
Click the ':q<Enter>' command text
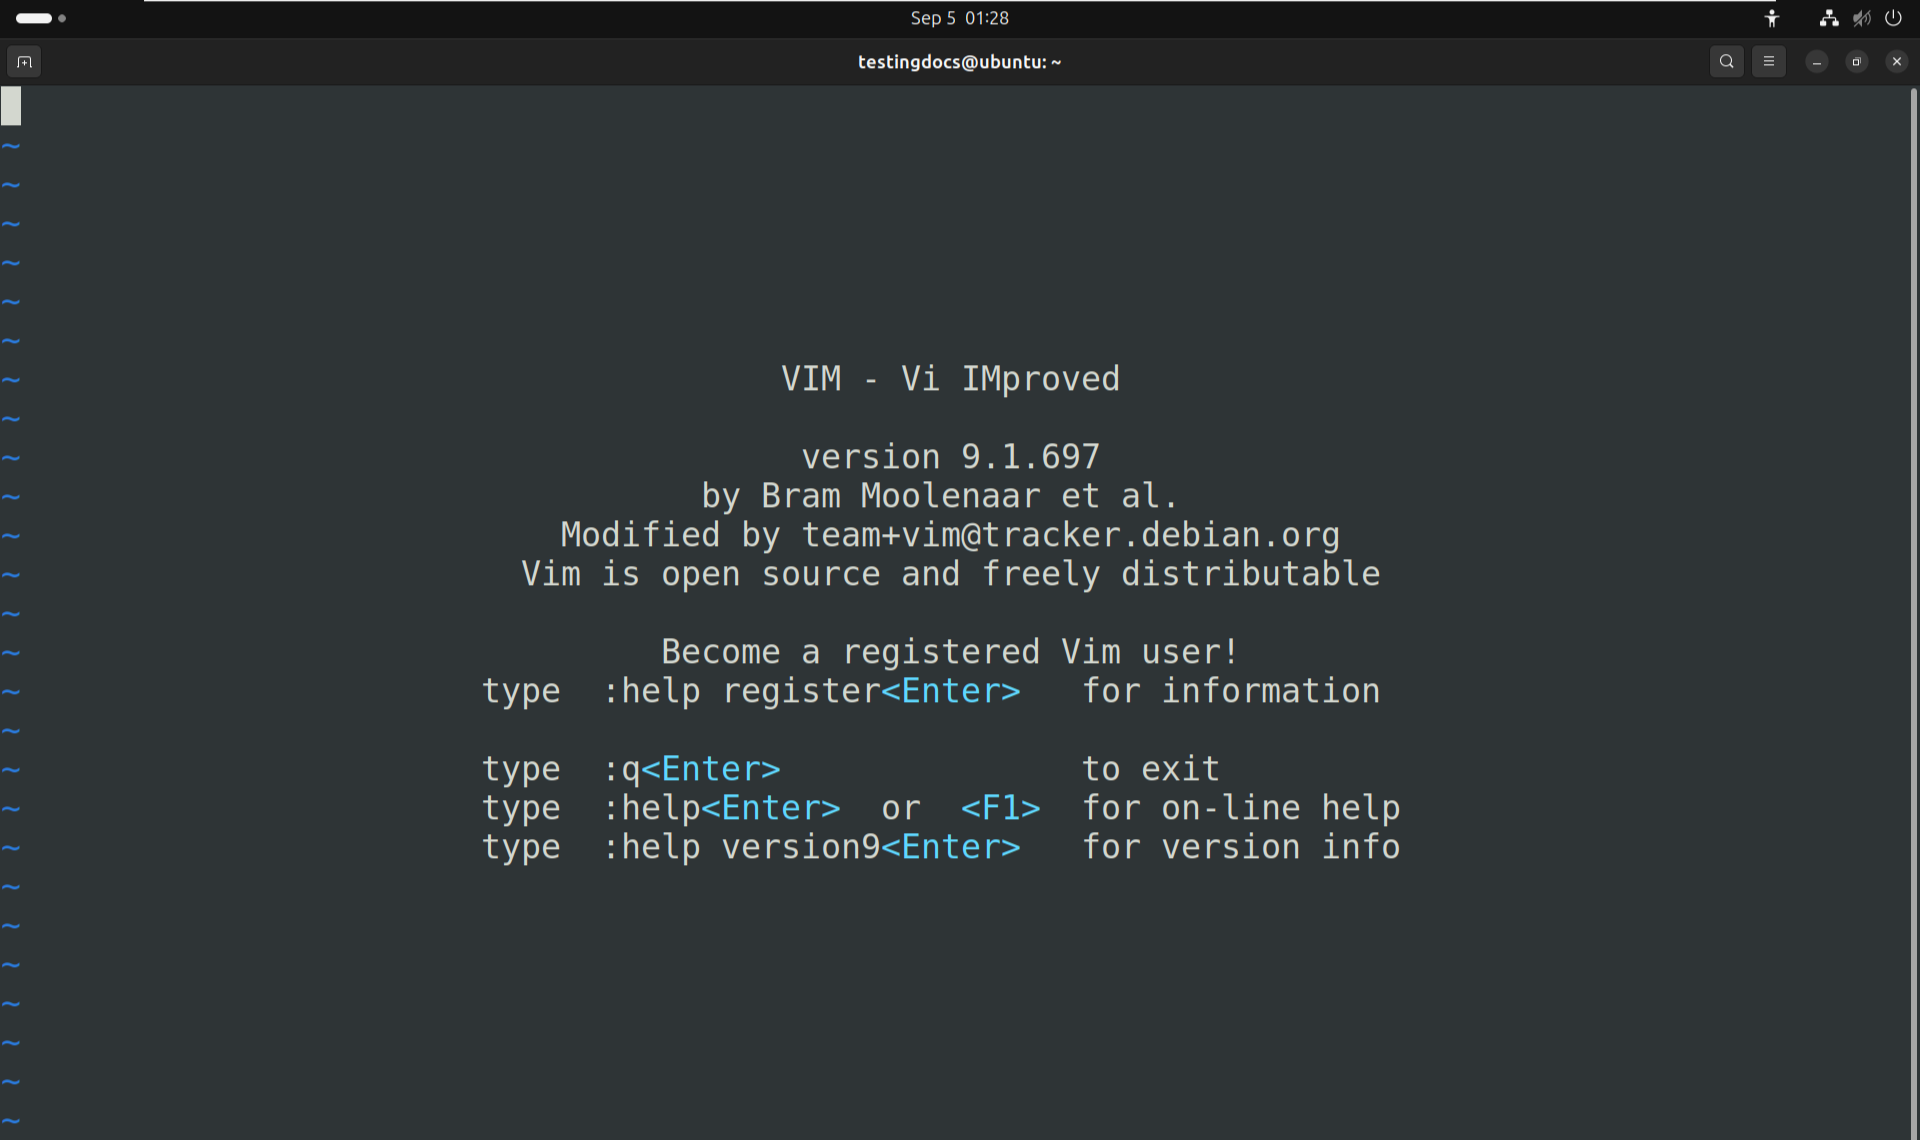click(691, 769)
